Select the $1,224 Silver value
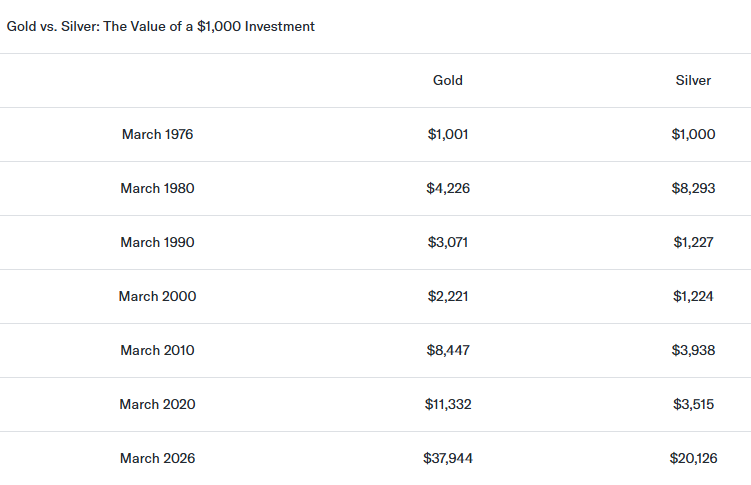Image resolution: width=751 pixels, height=485 pixels. (694, 296)
